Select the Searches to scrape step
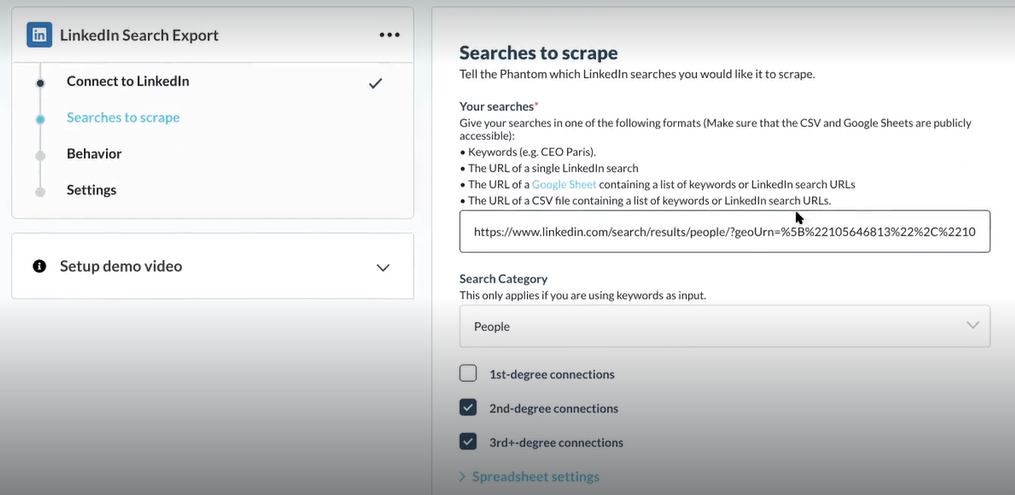The height and width of the screenshot is (495, 1015). [123, 118]
